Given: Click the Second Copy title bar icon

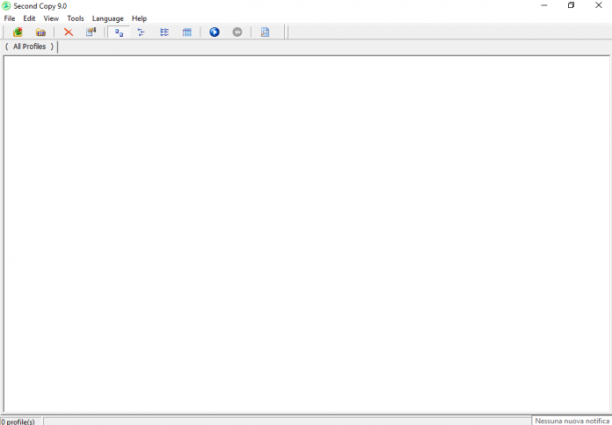Looking at the screenshot, I should tap(6, 6).
